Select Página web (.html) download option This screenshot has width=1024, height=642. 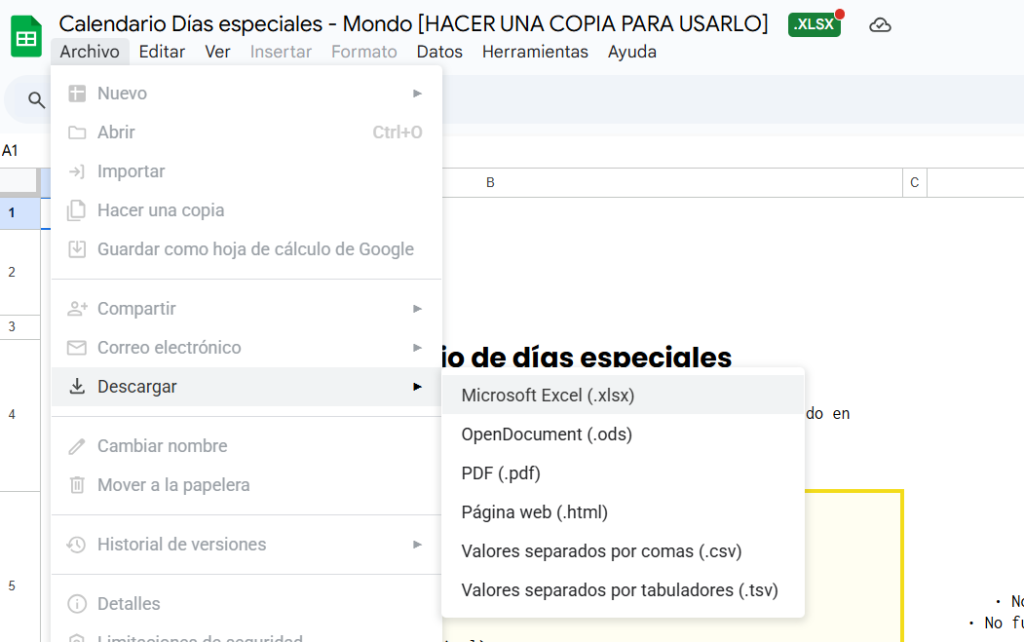[x=534, y=512]
